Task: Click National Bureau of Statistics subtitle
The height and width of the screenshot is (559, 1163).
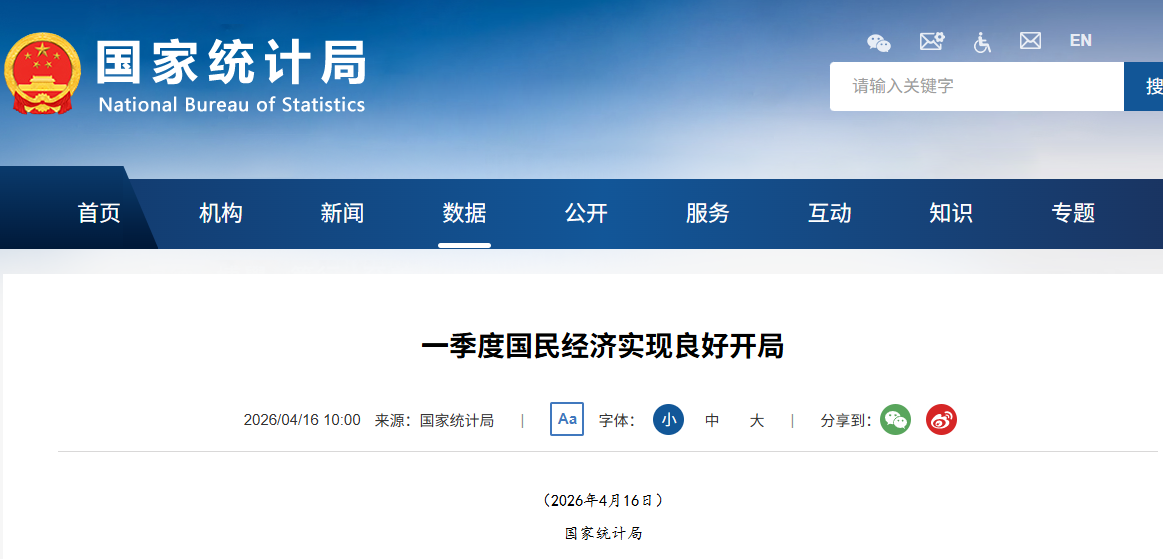Action: click(231, 104)
